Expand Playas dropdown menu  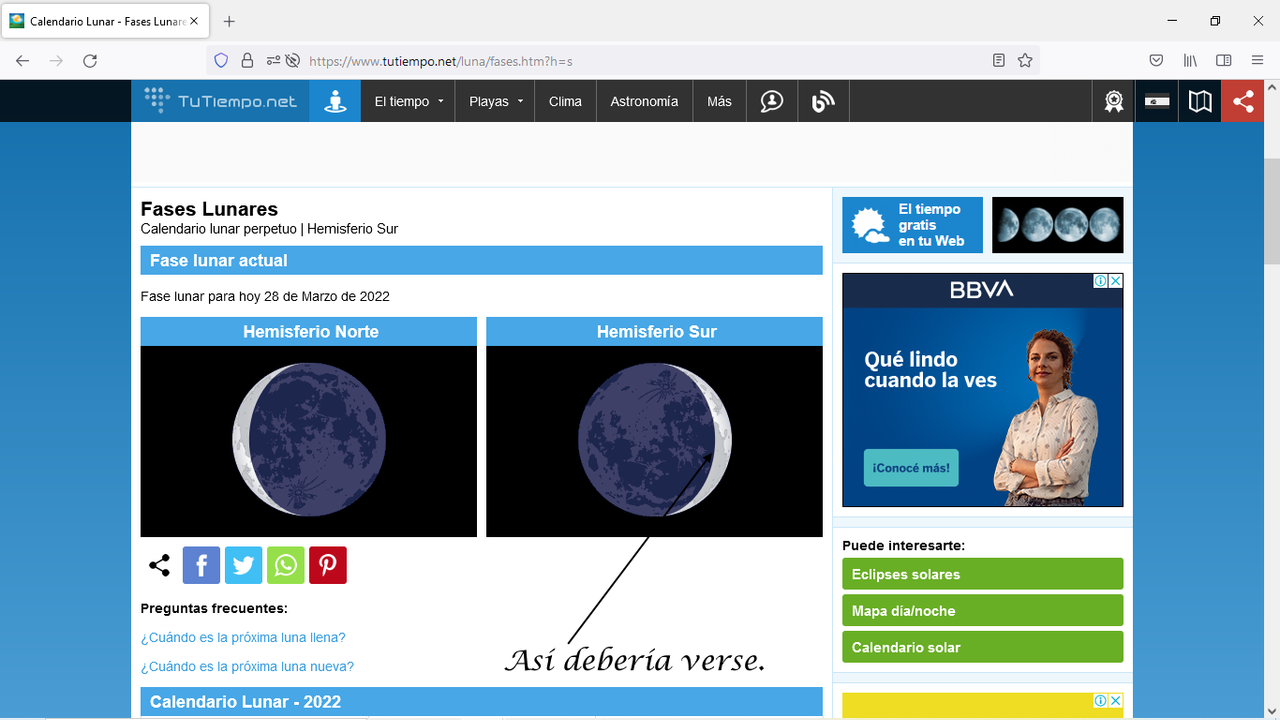pos(495,101)
